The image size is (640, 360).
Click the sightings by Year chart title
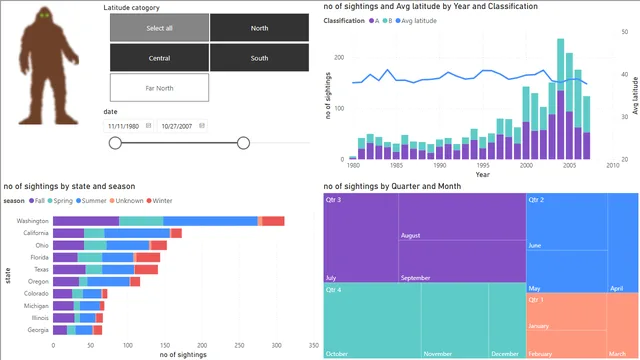430,6
